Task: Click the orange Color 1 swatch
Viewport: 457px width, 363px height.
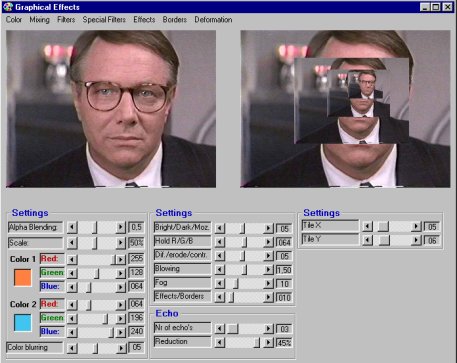Action: [x=23, y=278]
